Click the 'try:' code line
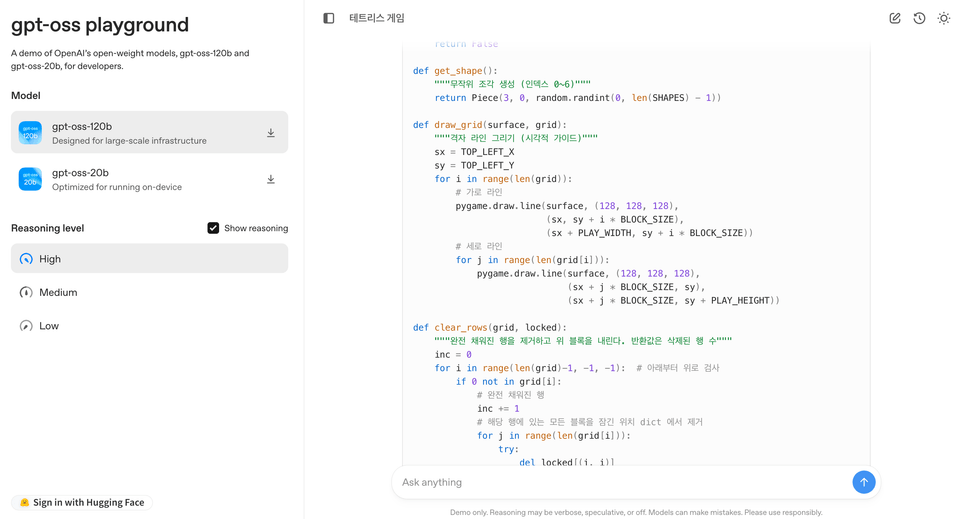The width and height of the screenshot is (960, 519). pos(508,449)
